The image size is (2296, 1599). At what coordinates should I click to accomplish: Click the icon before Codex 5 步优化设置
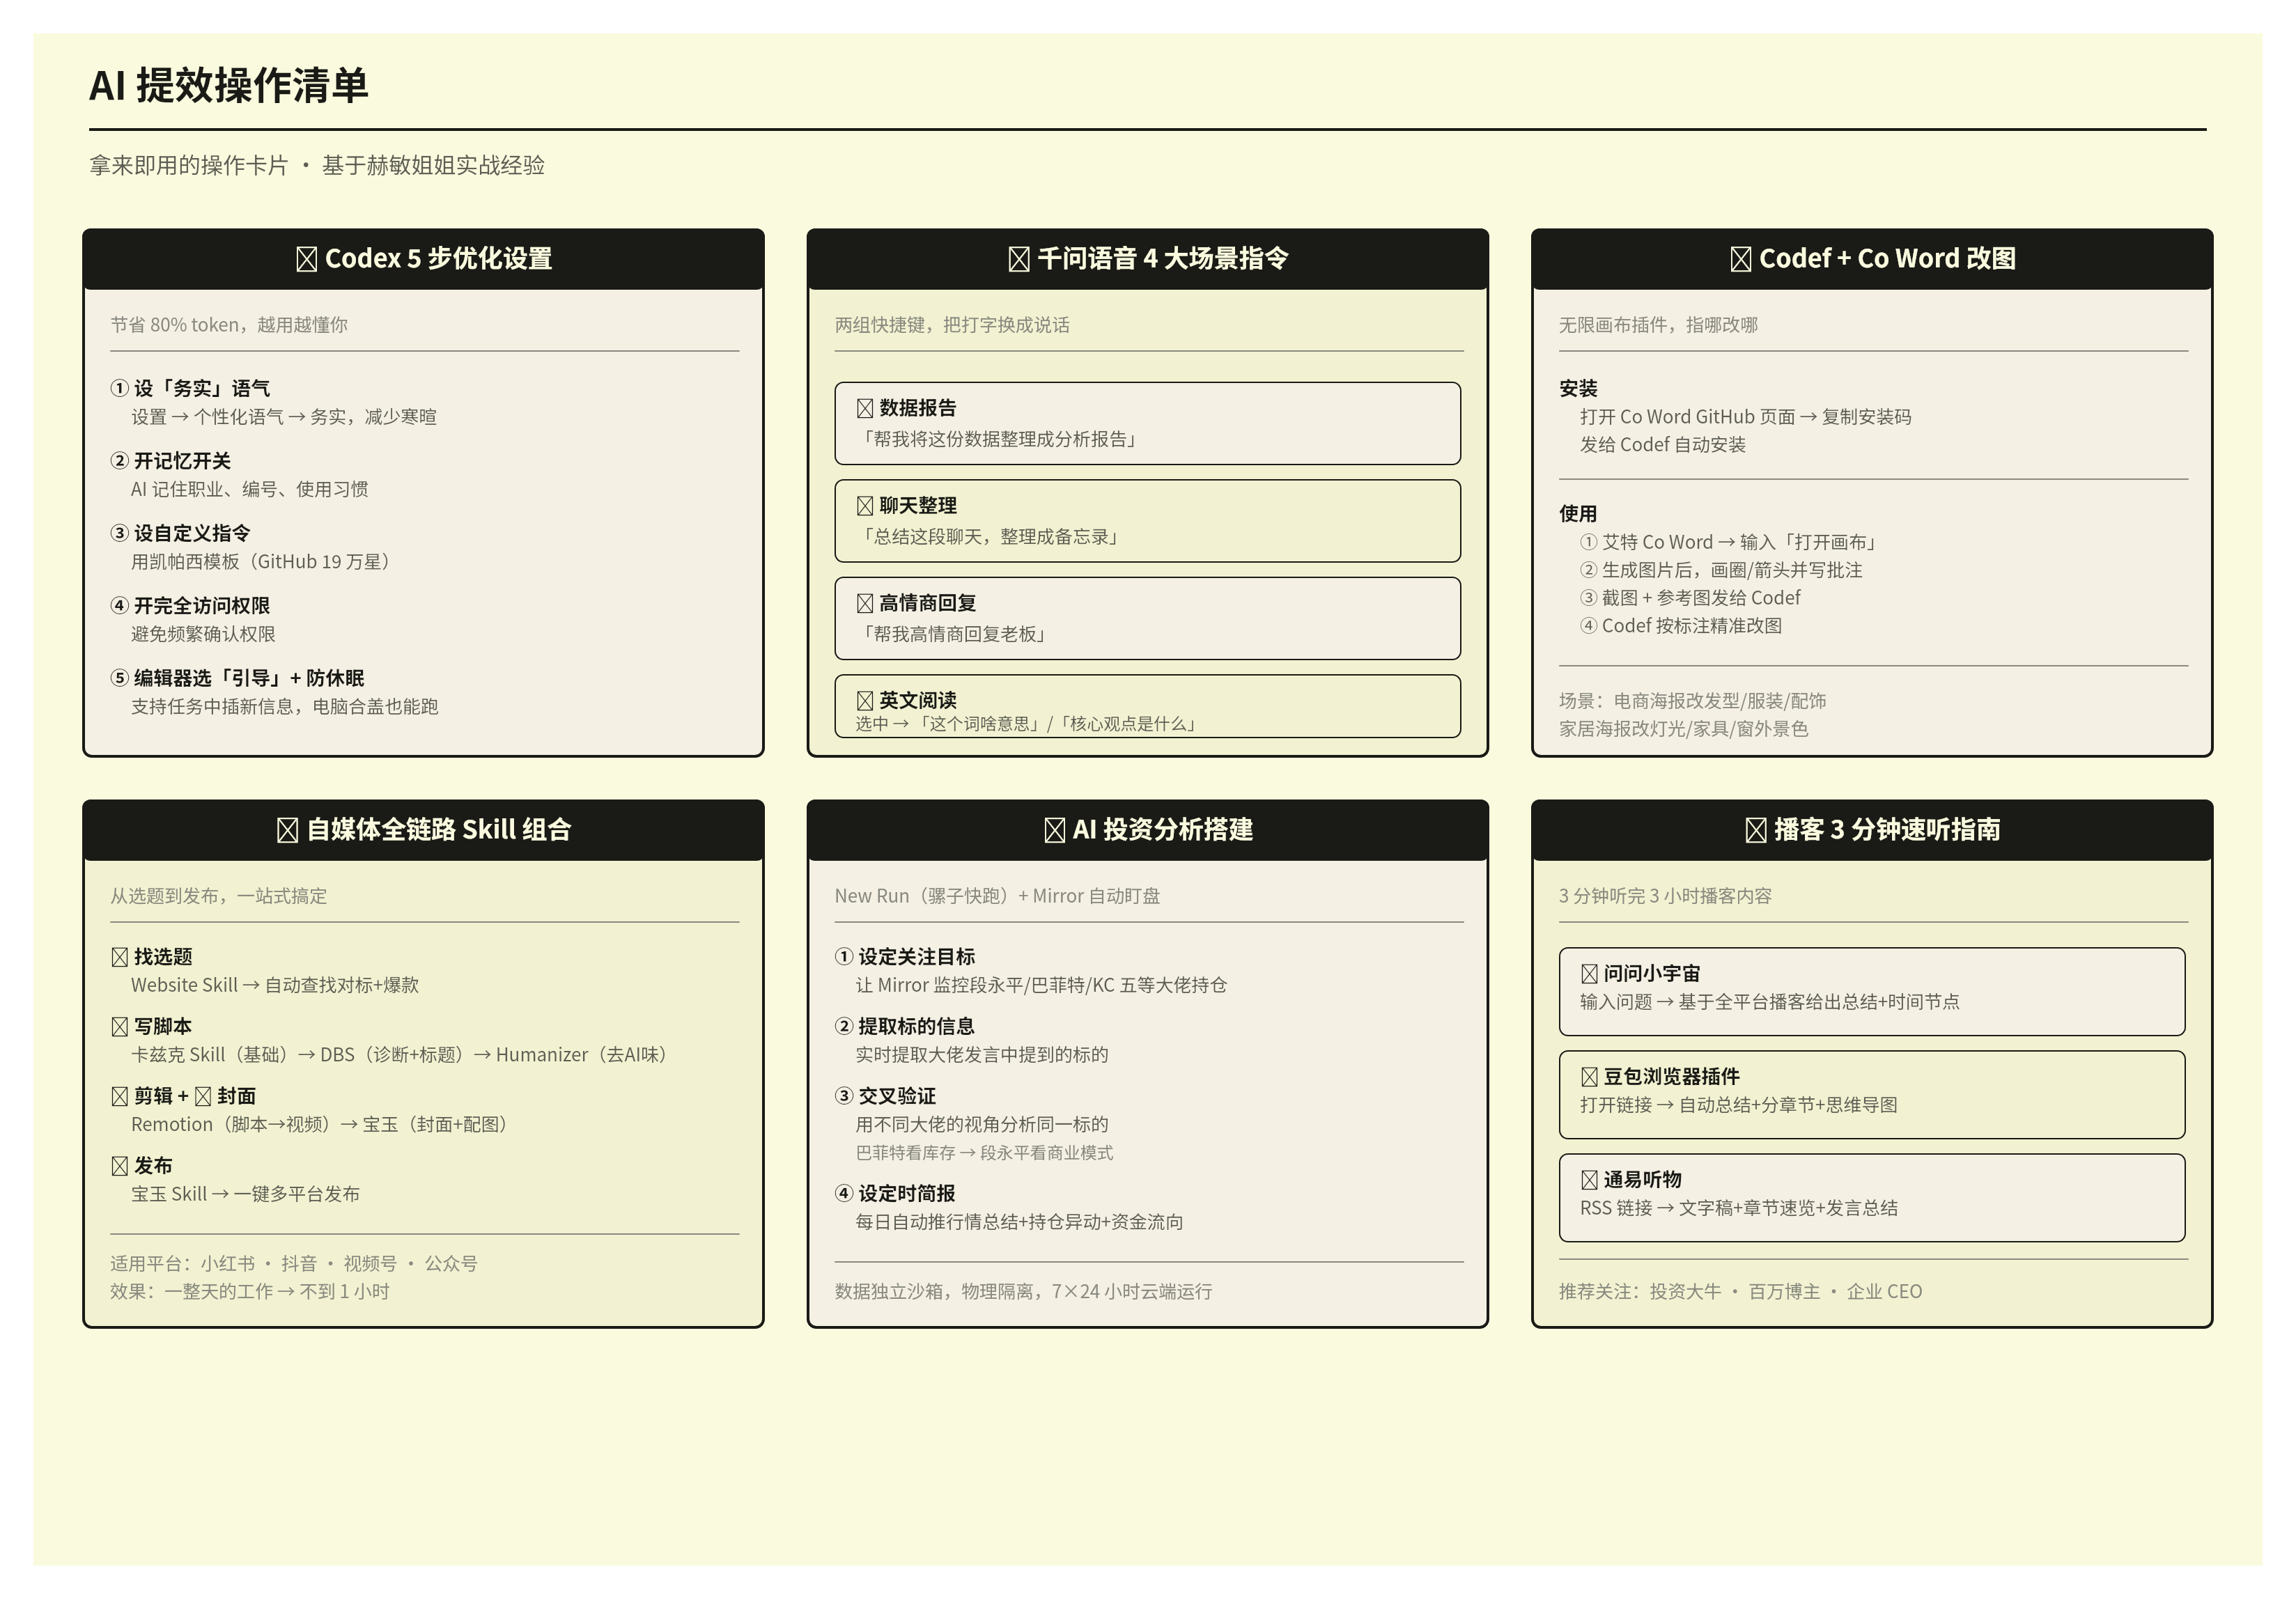(x=306, y=259)
